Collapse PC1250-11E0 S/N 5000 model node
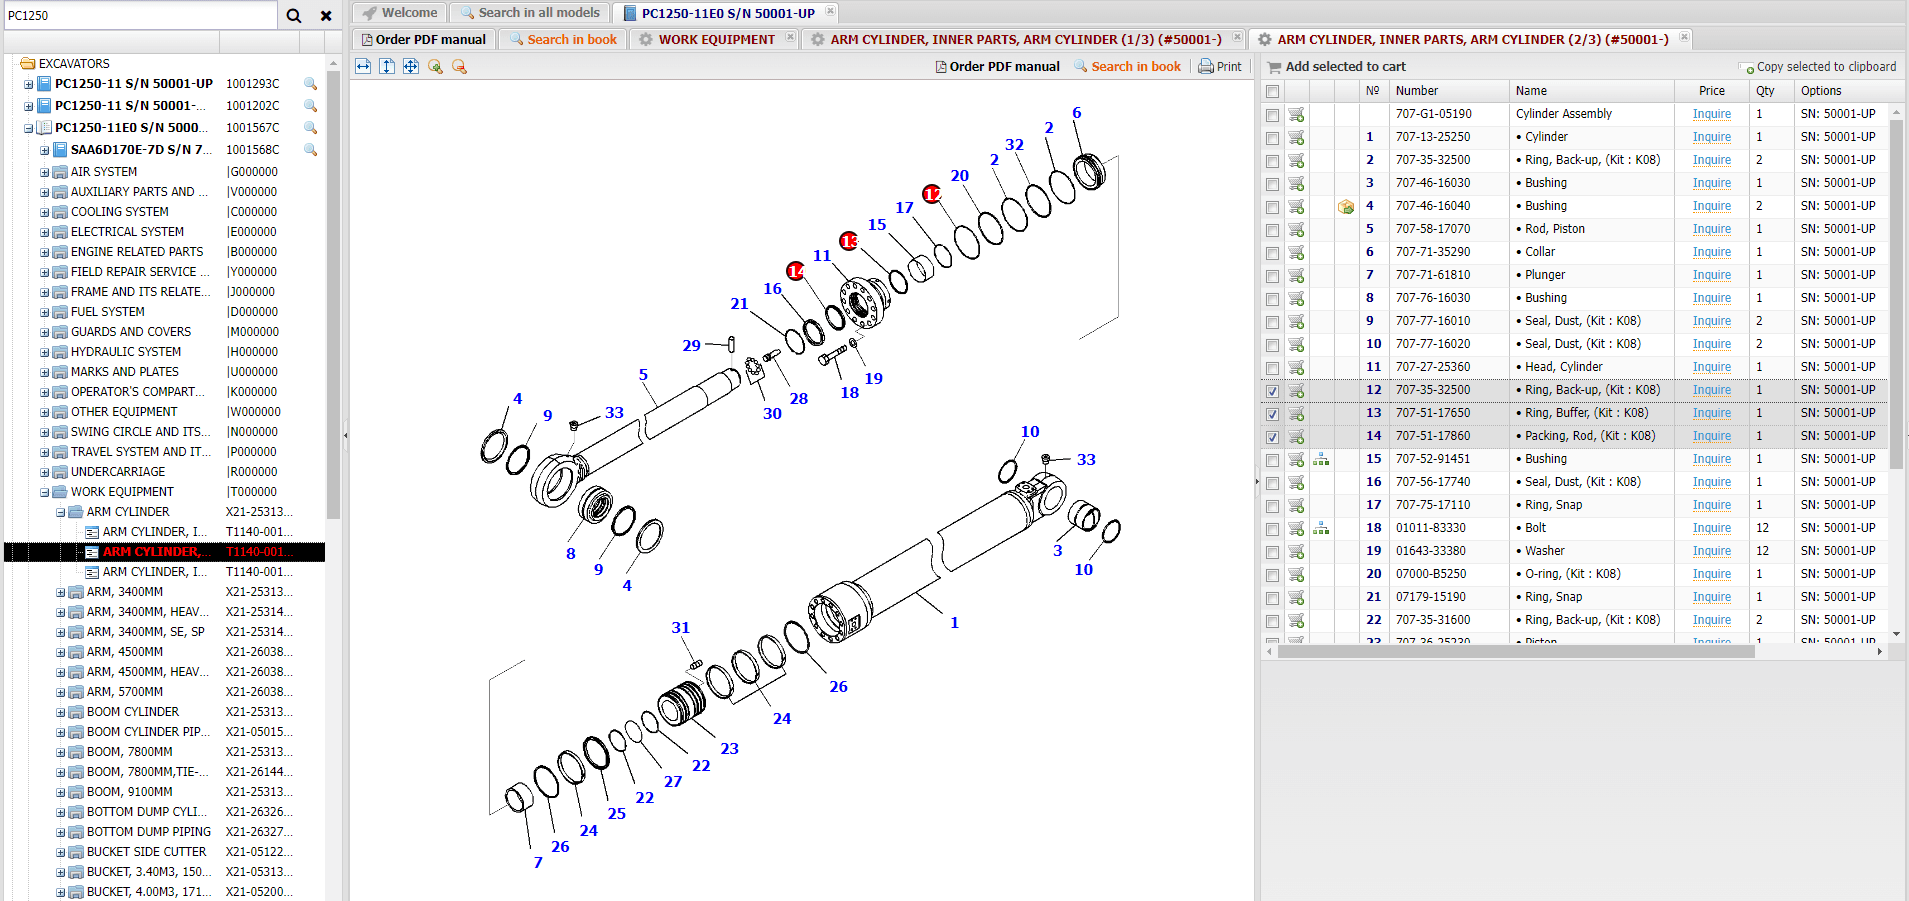 [28, 128]
